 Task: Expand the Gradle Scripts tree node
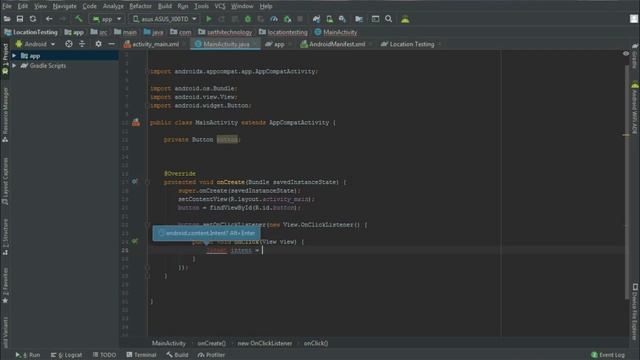(x=14, y=65)
